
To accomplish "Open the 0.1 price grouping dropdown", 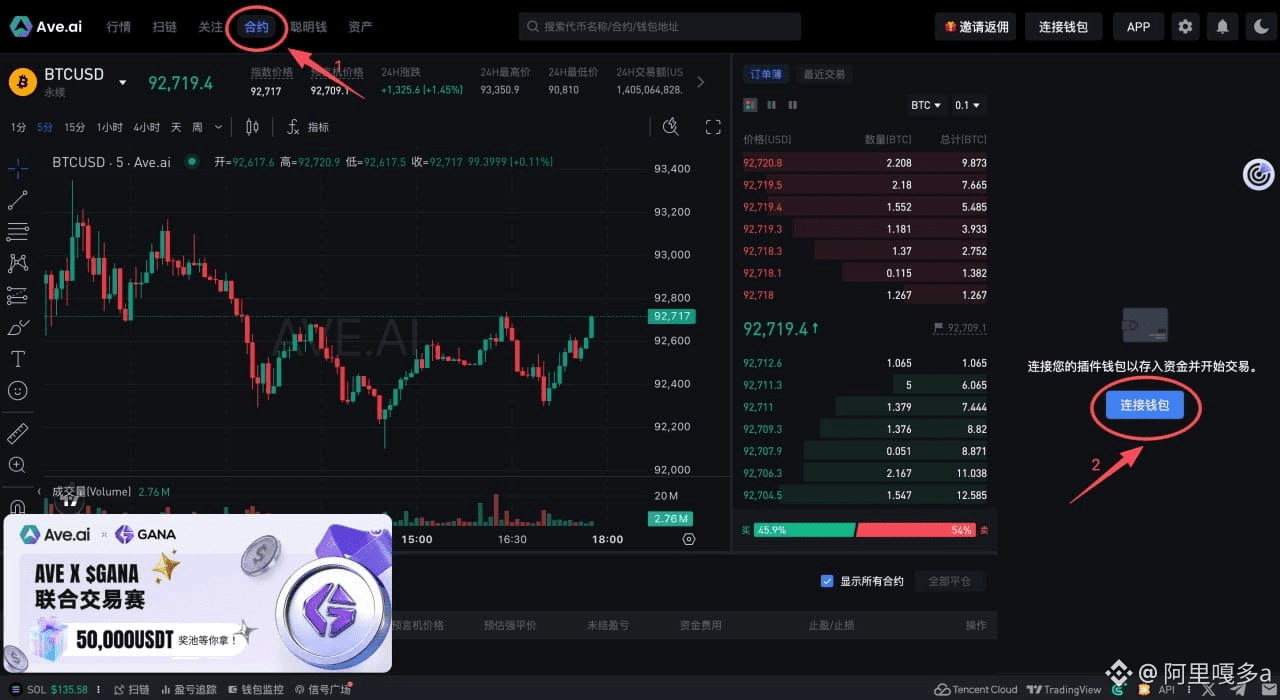I will (967, 105).
